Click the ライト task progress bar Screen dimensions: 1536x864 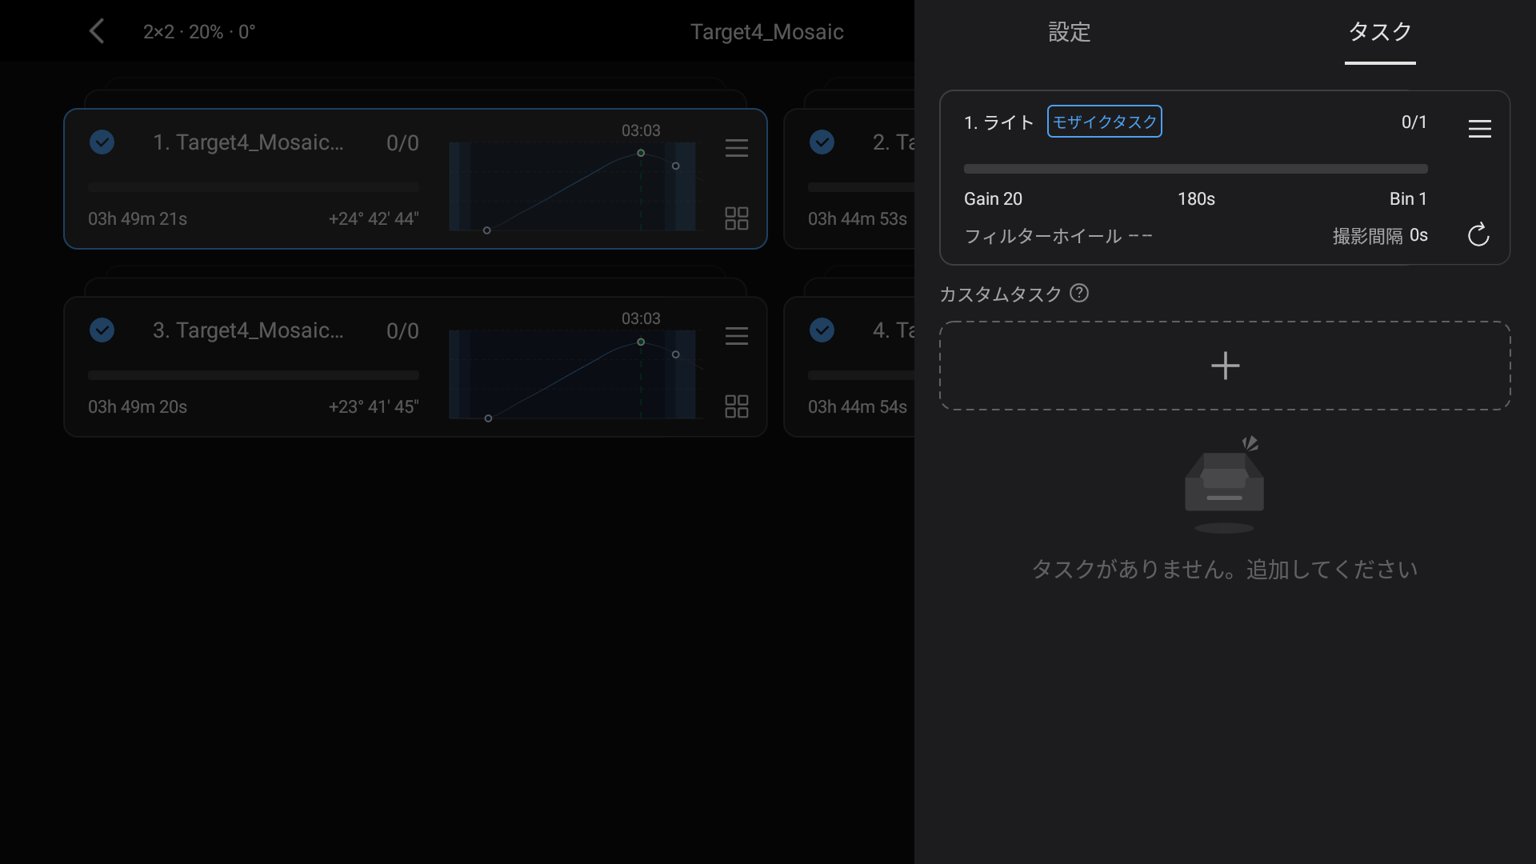(x=1196, y=169)
